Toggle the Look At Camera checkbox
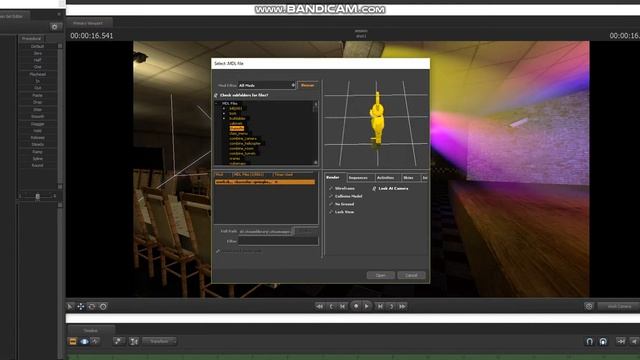 (374, 189)
